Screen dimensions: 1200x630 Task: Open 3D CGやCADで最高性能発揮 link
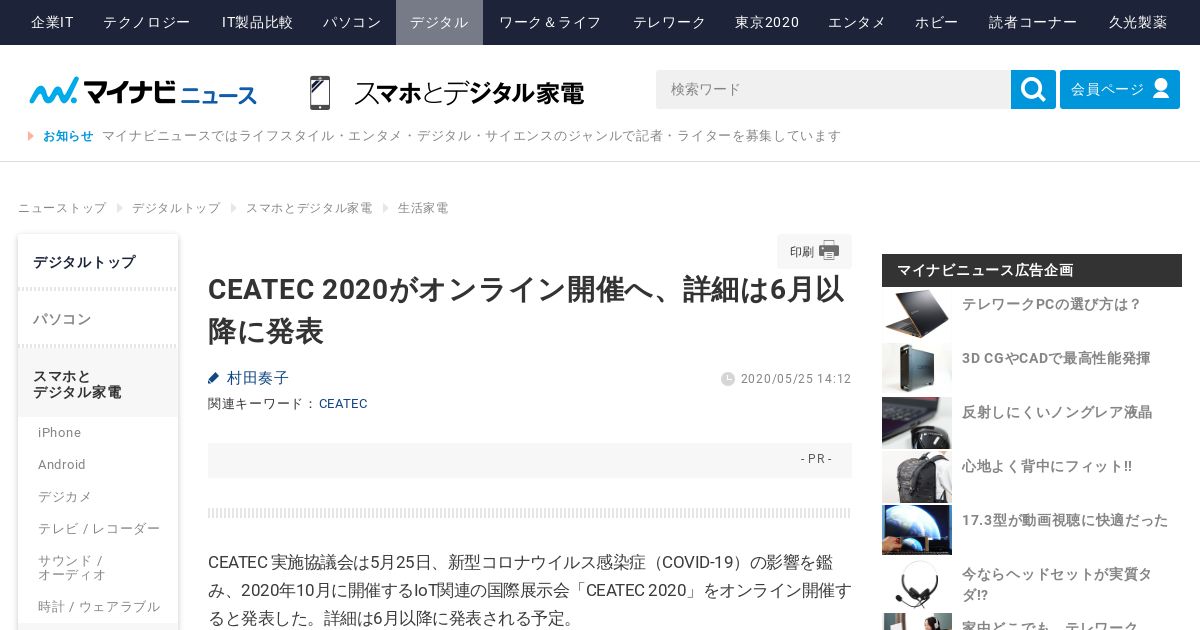click(x=1056, y=358)
